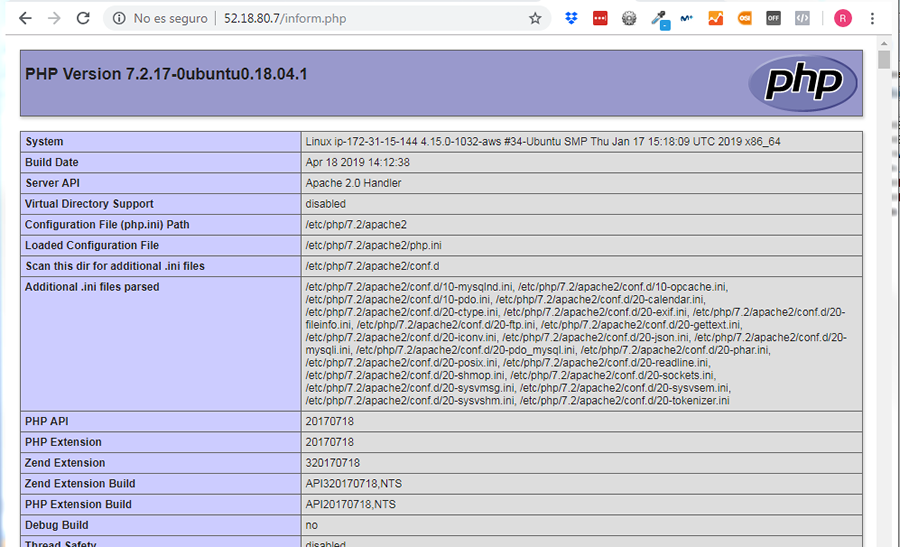Viewport: 900px width, 547px height.
Task: Open the orange analytics chart extension
Action: coord(715,18)
